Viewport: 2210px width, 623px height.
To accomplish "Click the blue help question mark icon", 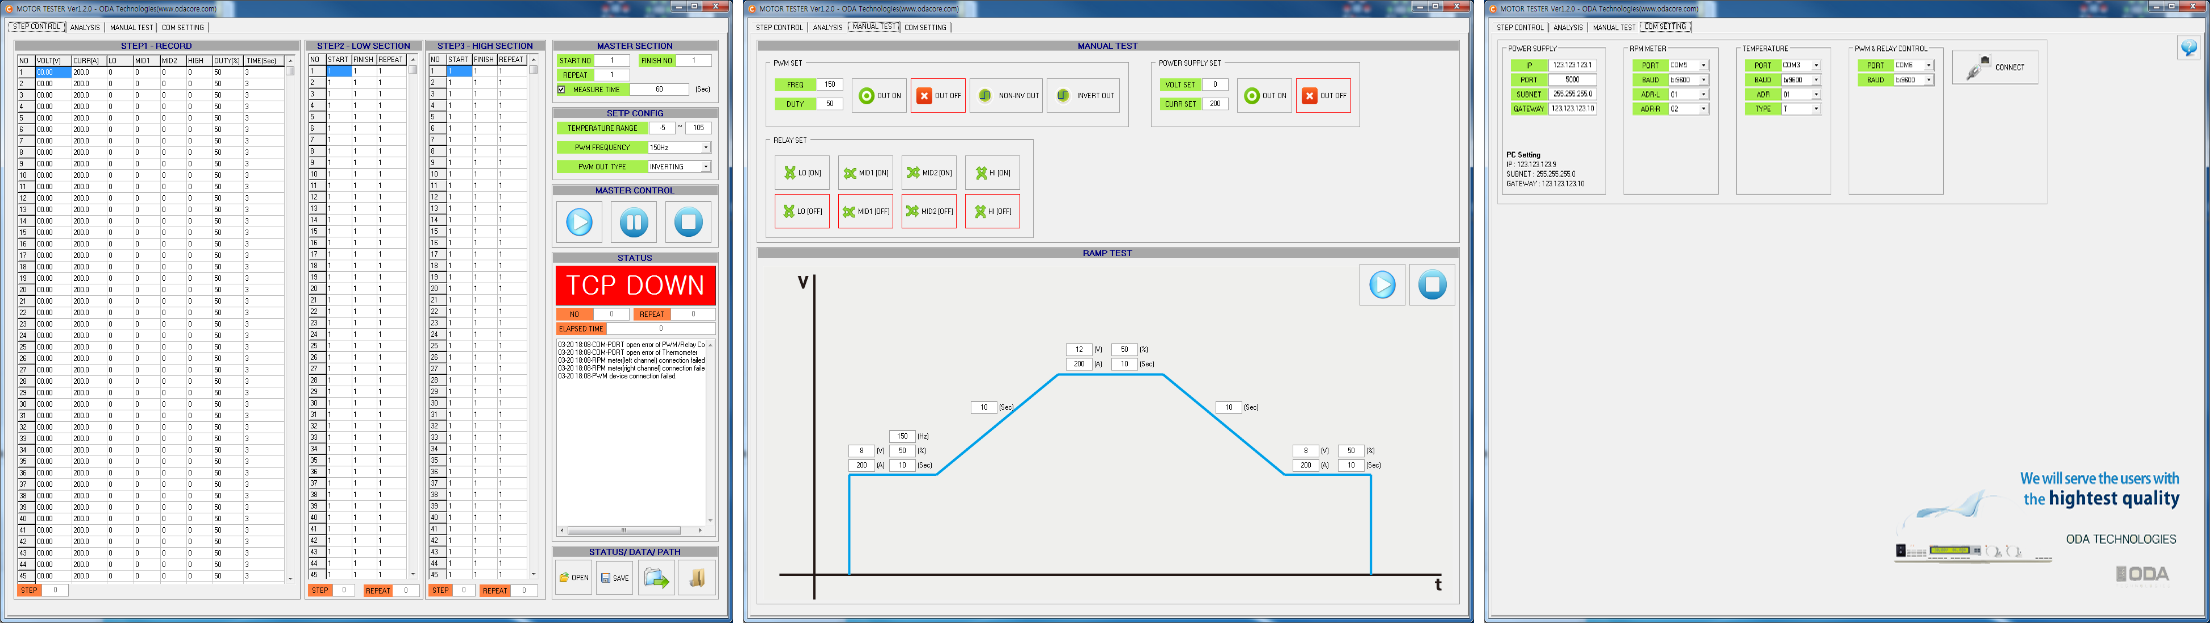I will 2188,48.
